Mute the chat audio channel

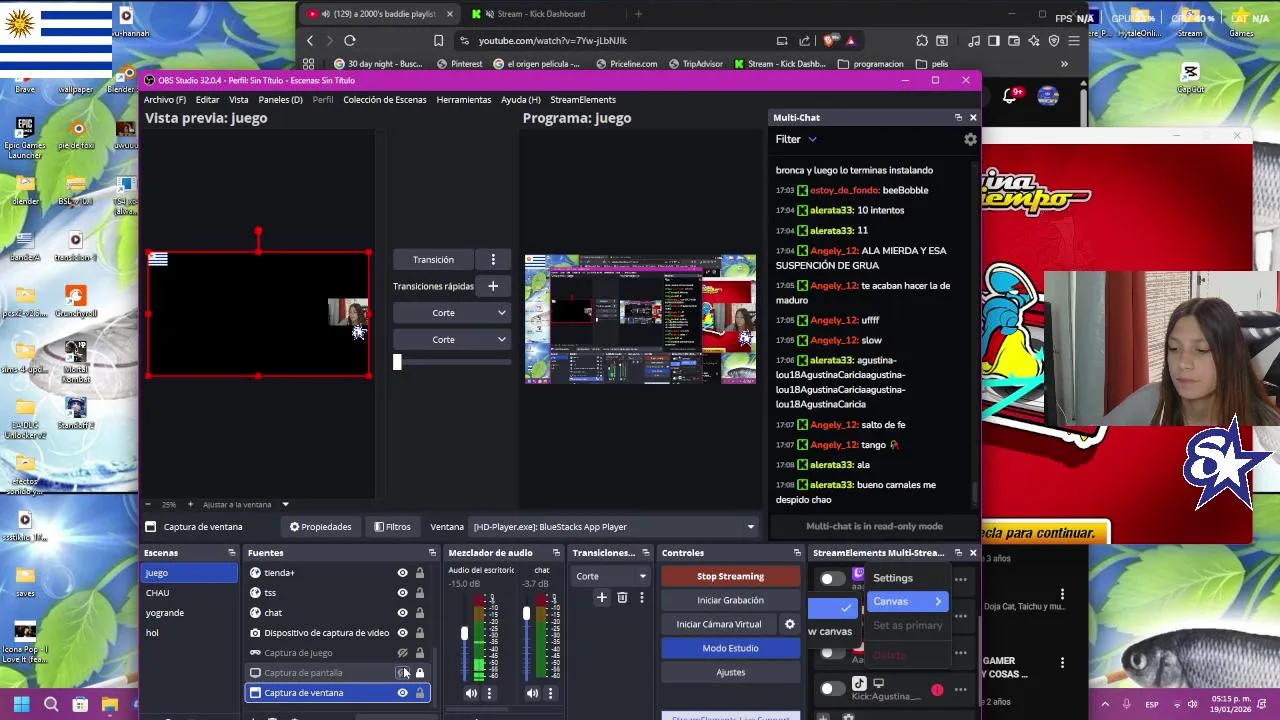pos(532,693)
